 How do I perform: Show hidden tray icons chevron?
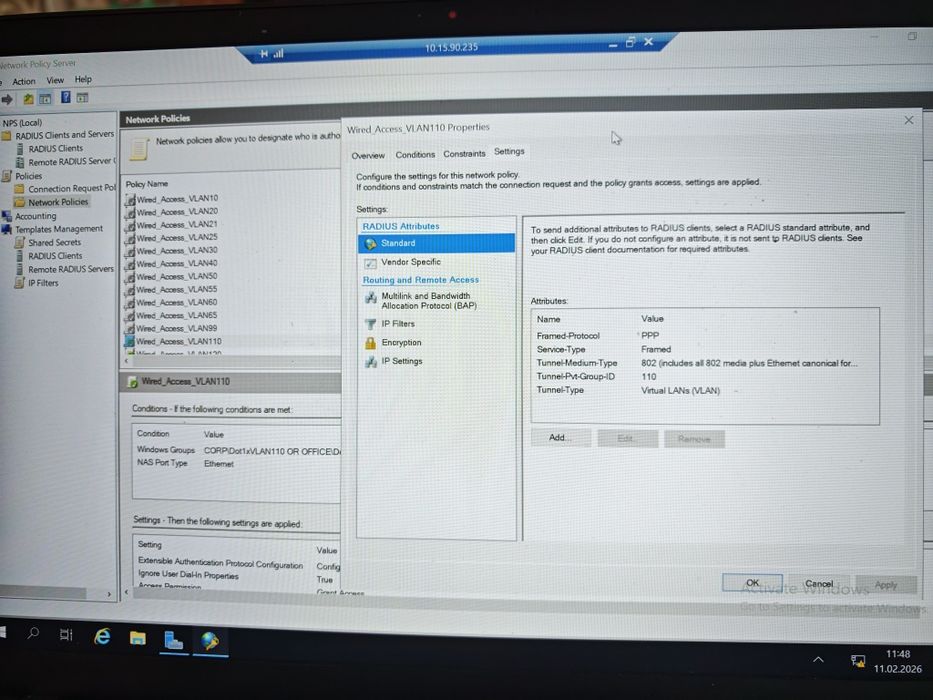819,659
